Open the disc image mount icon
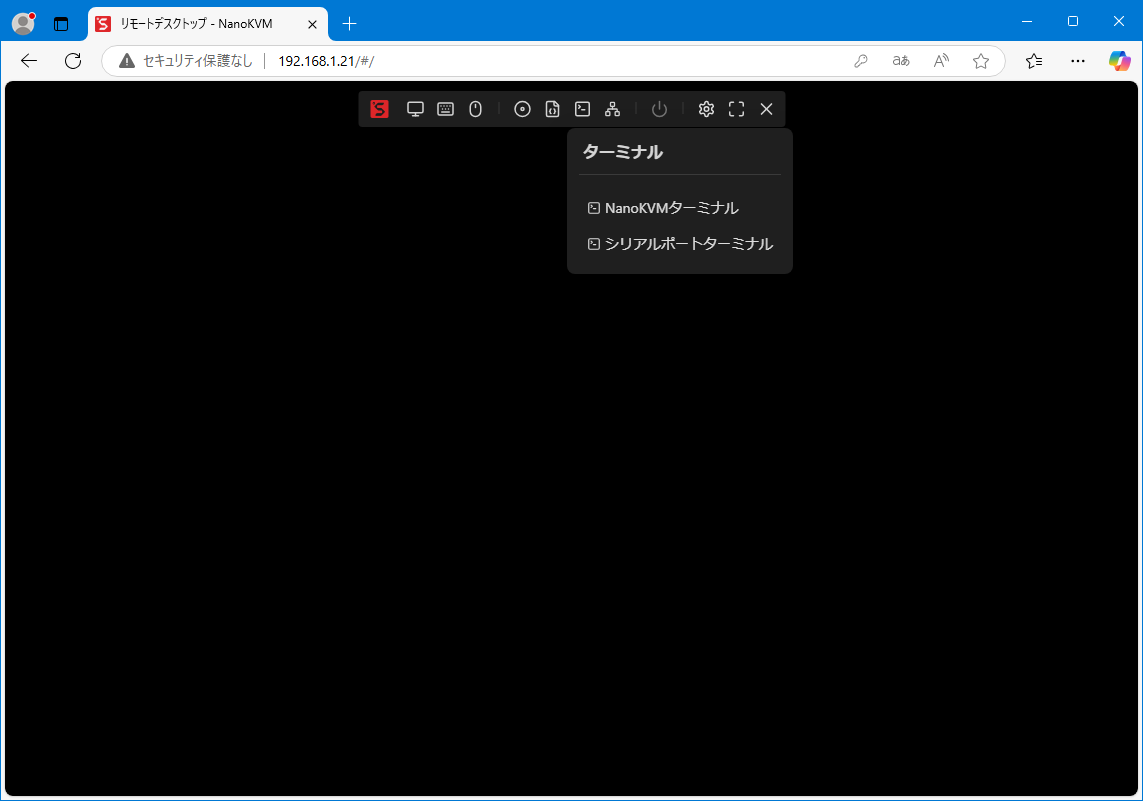The height and width of the screenshot is (801, 1143). click(522, 109)
